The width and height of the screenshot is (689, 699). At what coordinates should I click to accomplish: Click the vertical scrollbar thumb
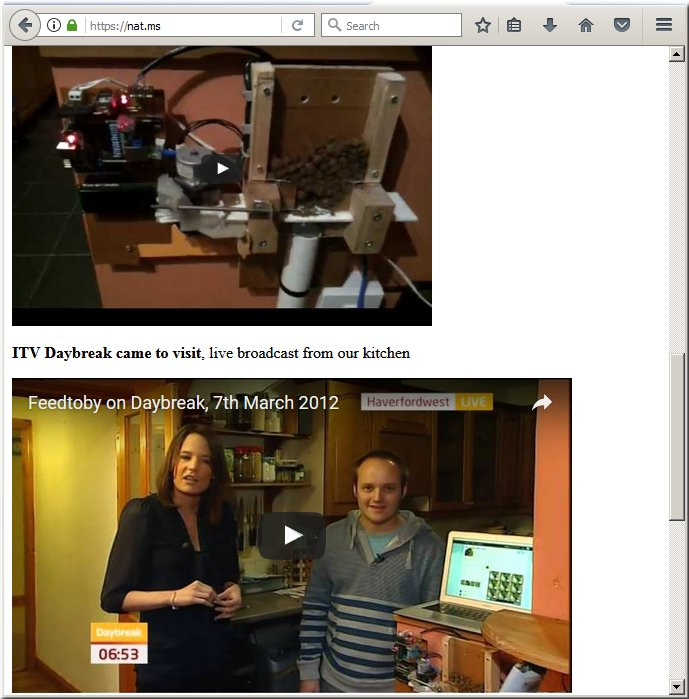point(677,437)
